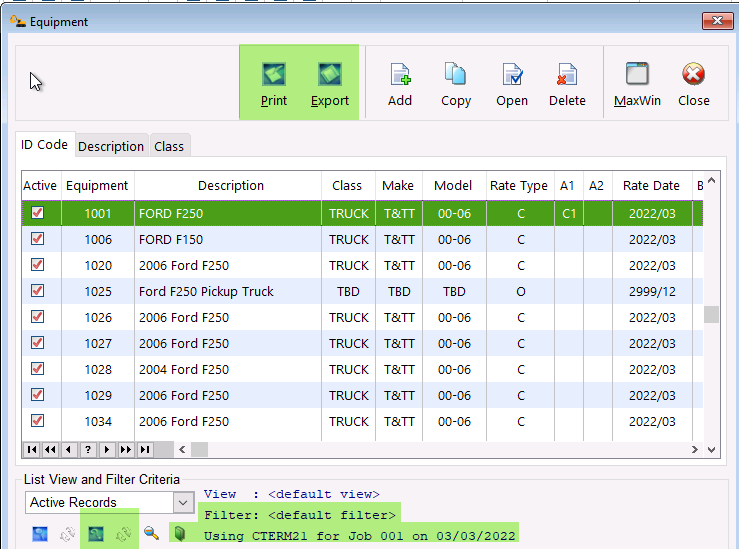Viewport: 739px width, 549px height.
Task: Click the green filter question-mark icon
Action: [96, 534]
